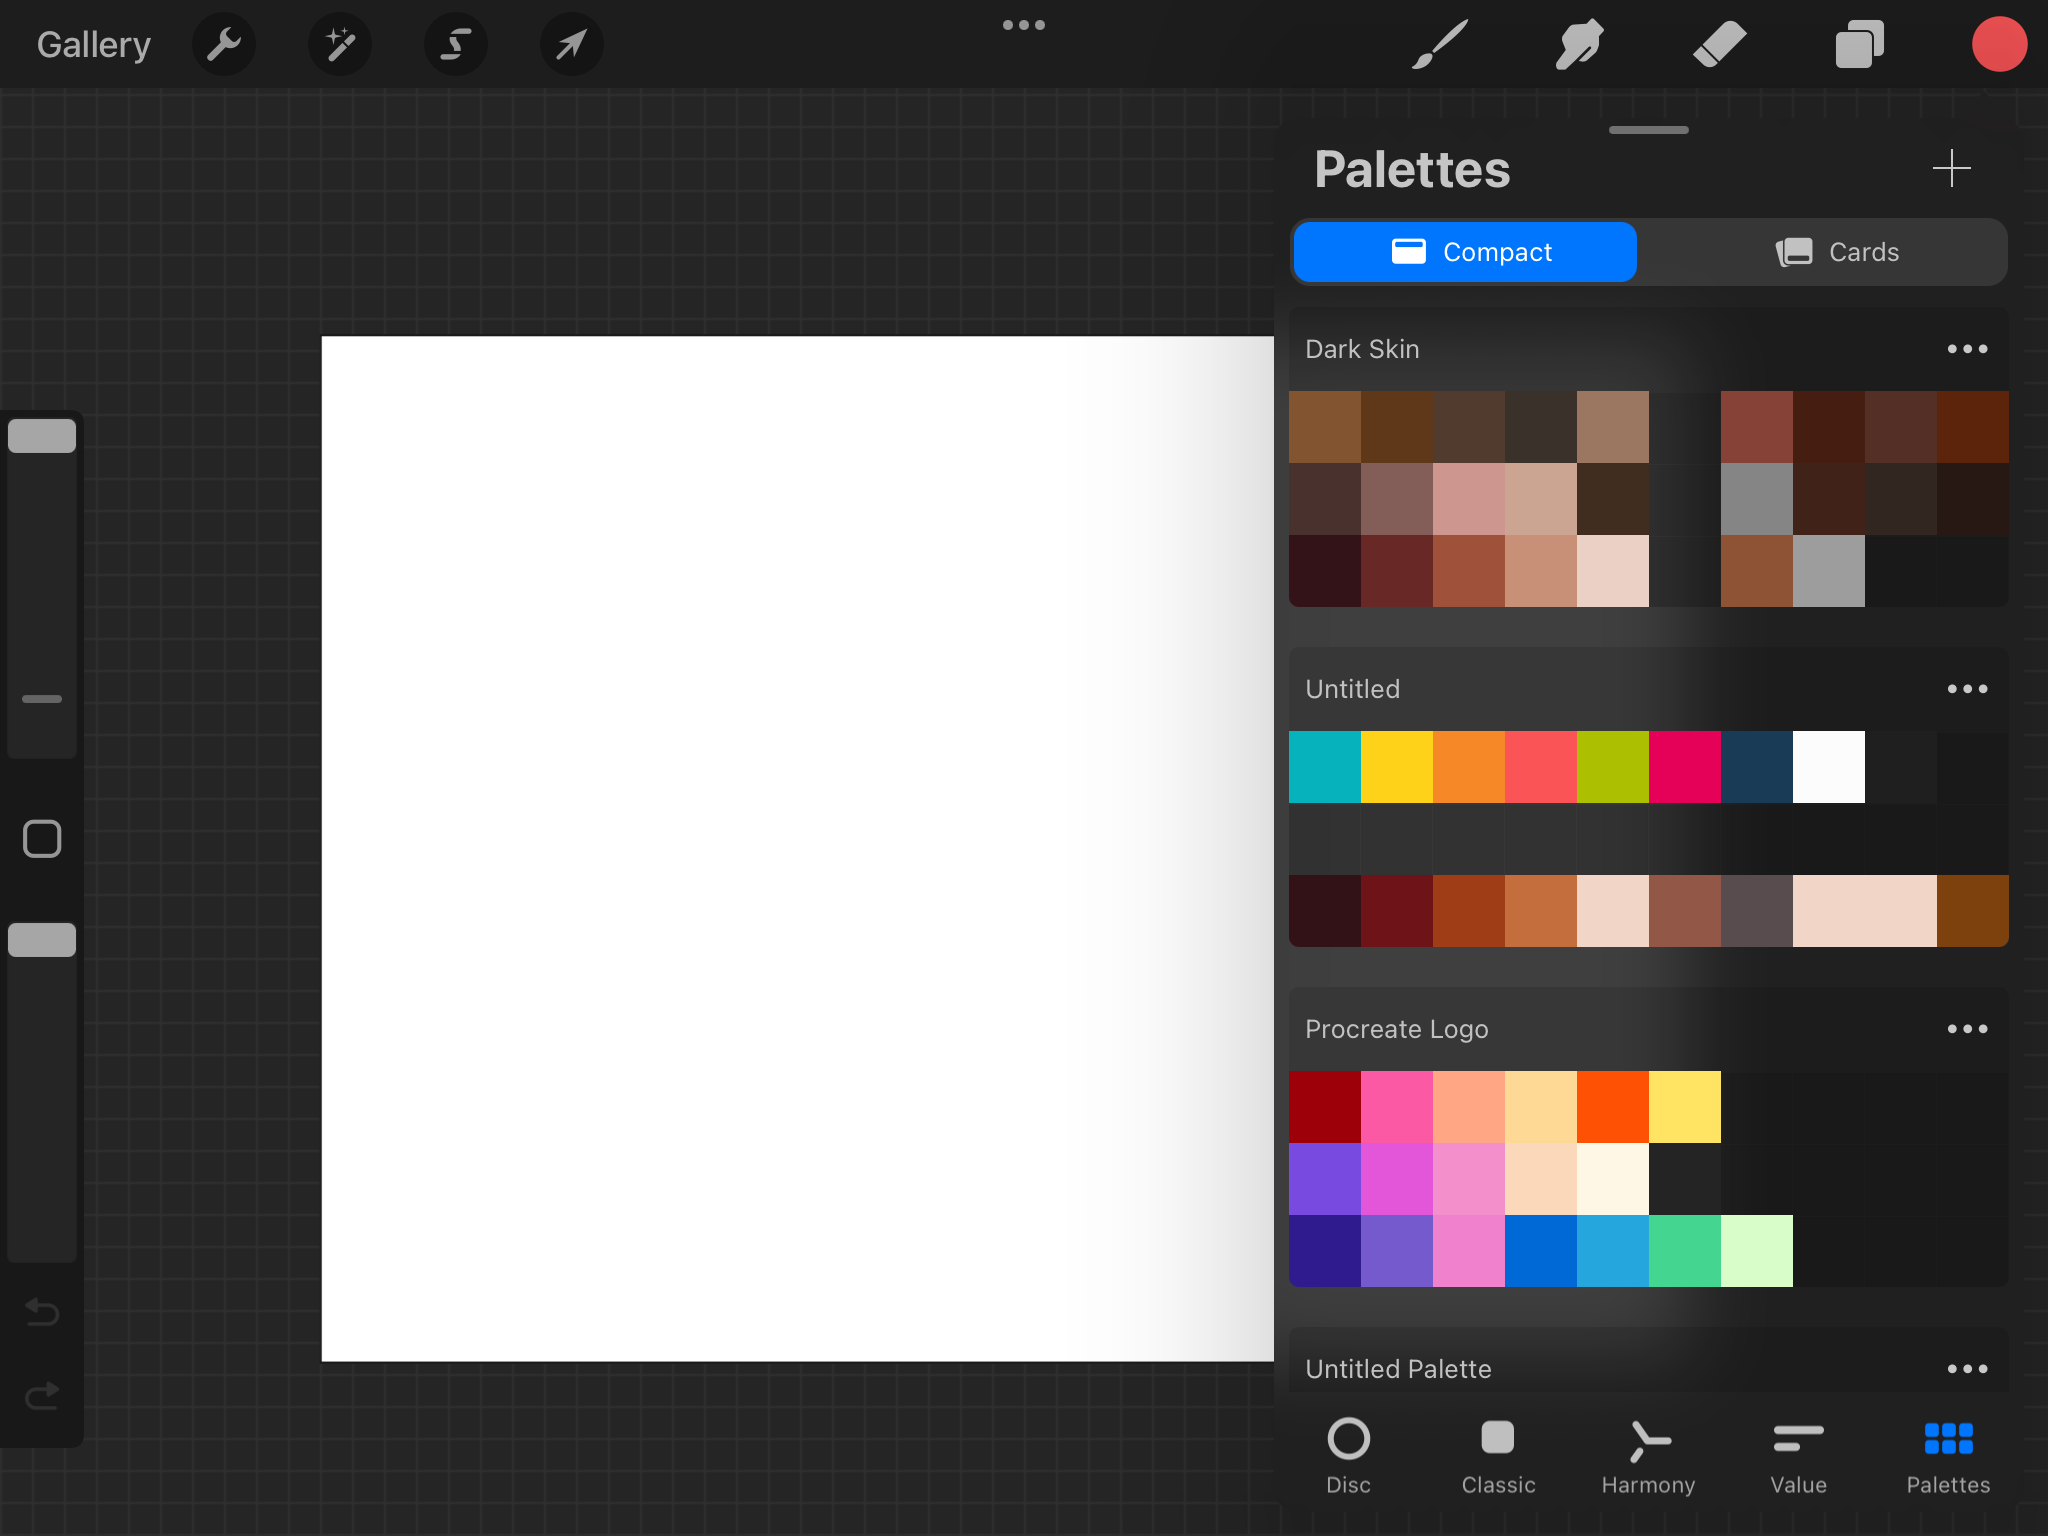Tap the red active color circle
Screen dimensions: 2048x1536
(x=1998, y=44)
